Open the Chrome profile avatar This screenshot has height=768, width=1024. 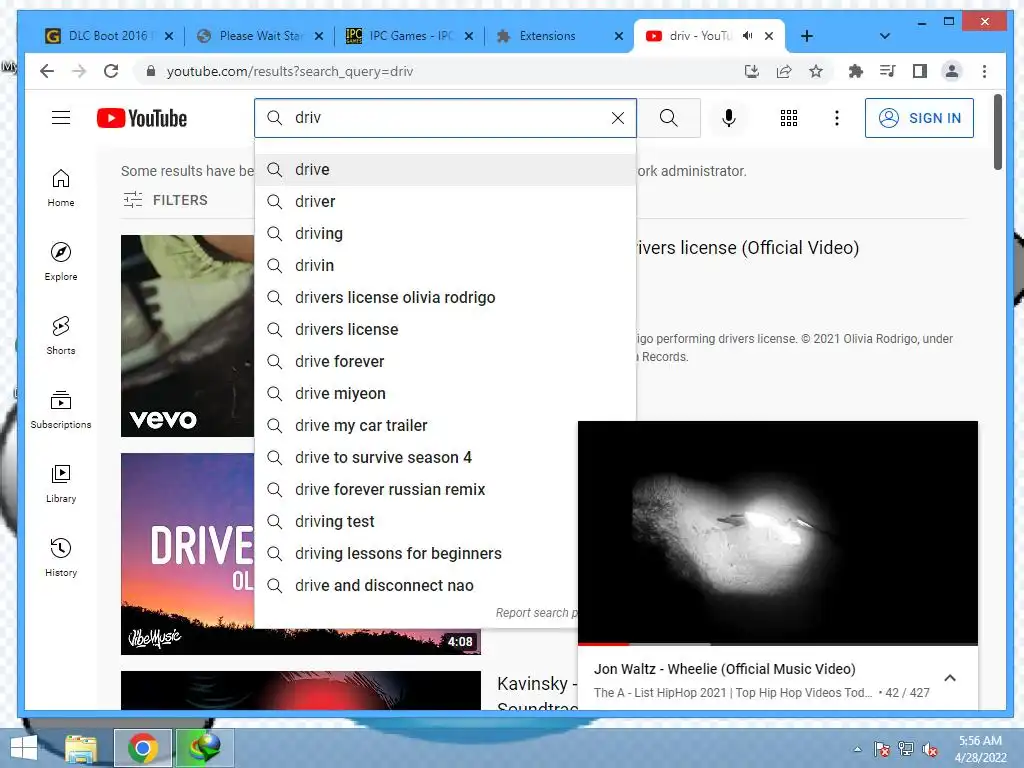[x=952, y=71]
